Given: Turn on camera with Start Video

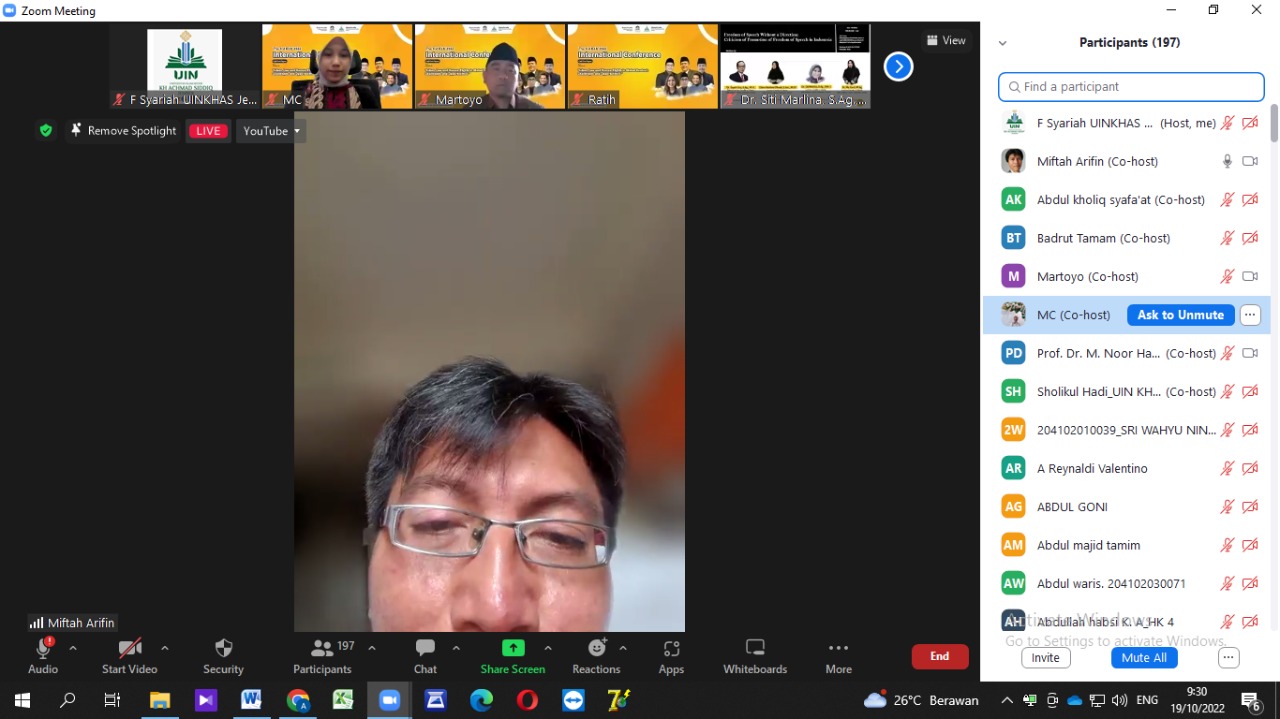Looking at the screenshot, I should tap(129, 656).
